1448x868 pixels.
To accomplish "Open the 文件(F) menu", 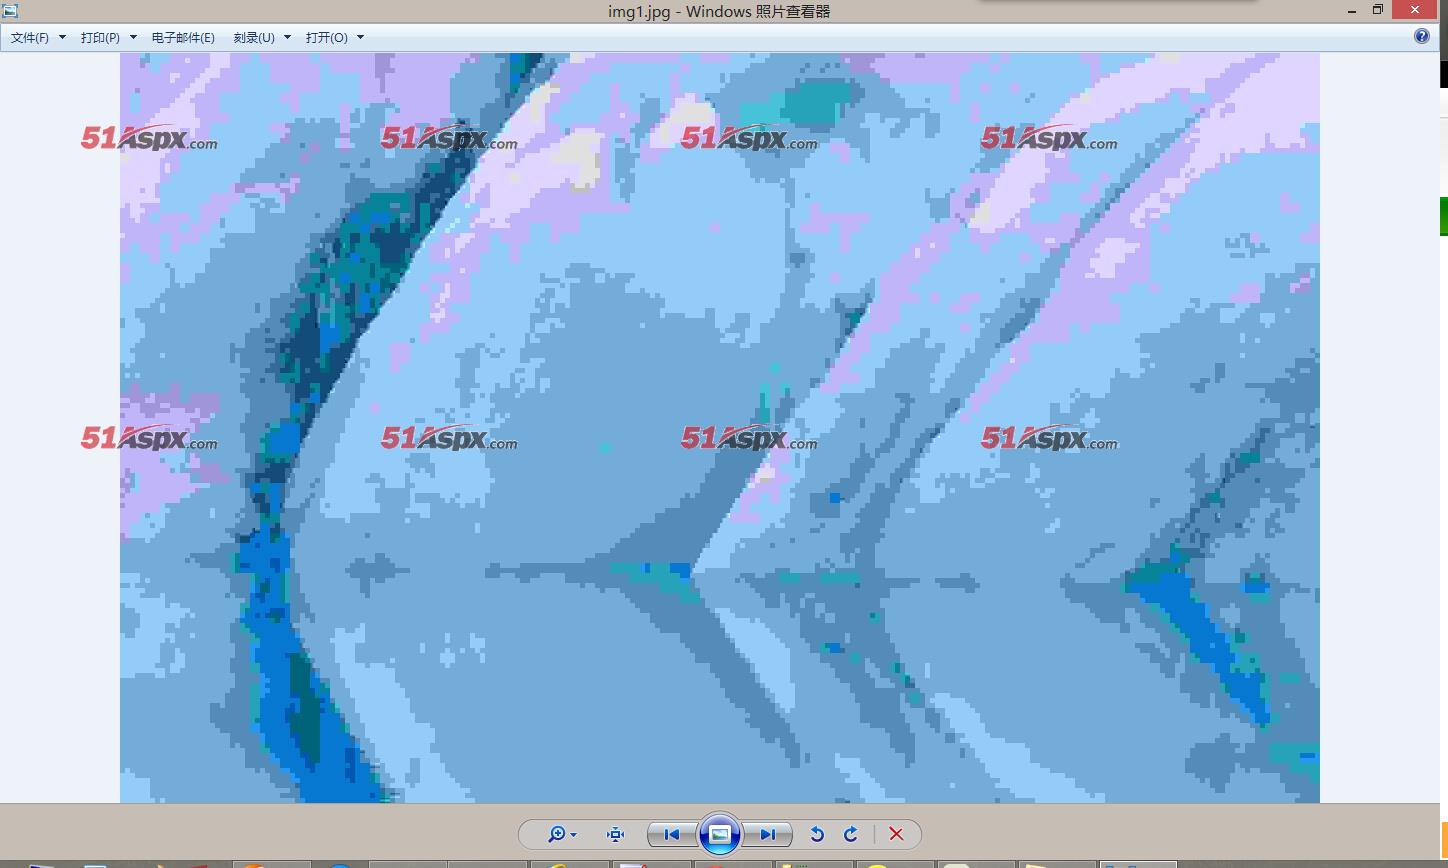I will 38,37.
